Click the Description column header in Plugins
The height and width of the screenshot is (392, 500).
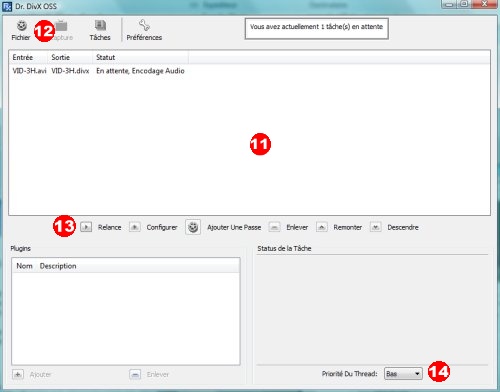(x=58, y=266)
